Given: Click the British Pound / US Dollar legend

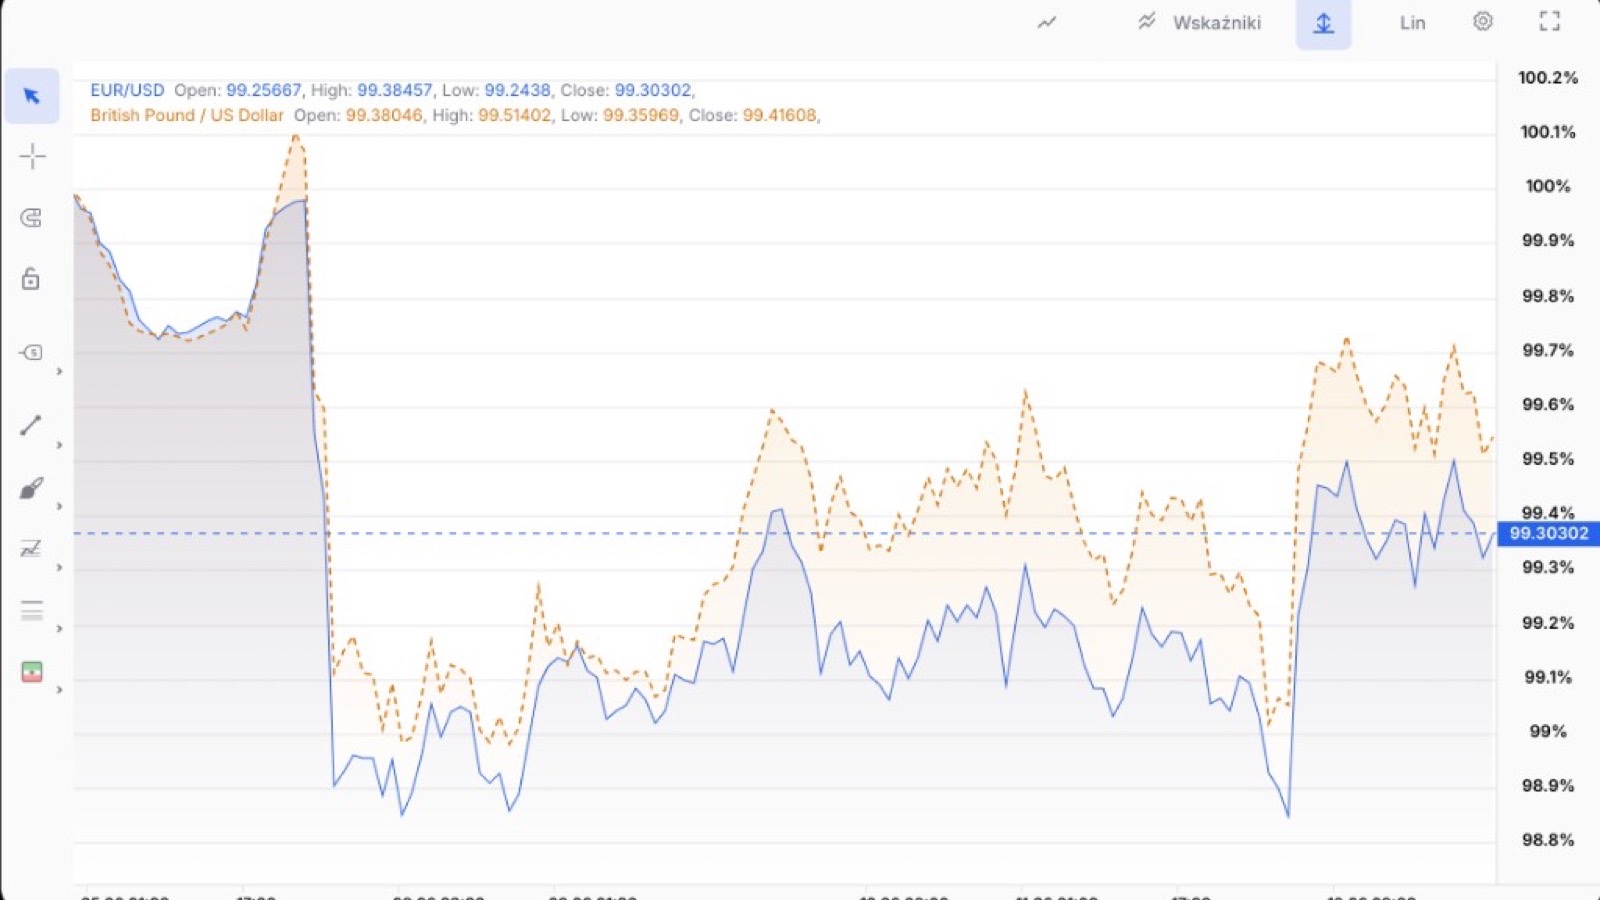Looking at the screenshot, I should [x=187, y=115].
